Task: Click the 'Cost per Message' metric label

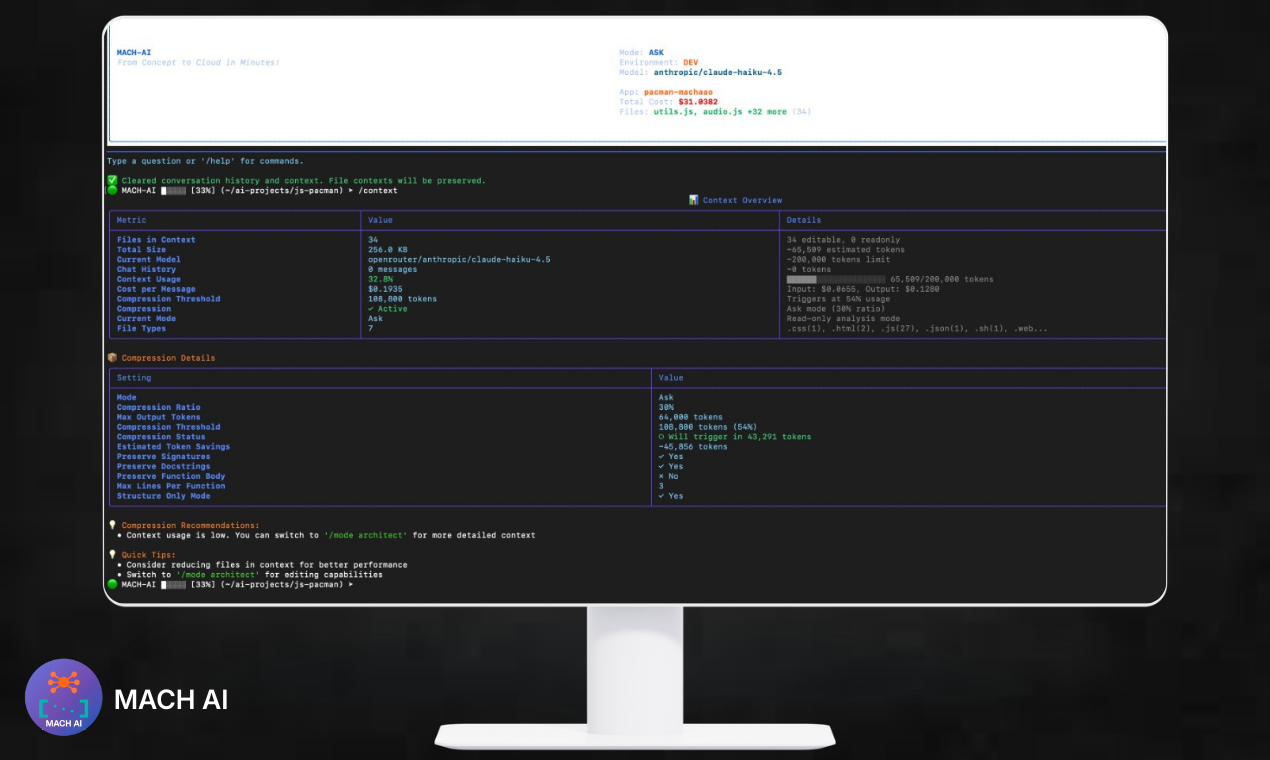Action: 156,289
